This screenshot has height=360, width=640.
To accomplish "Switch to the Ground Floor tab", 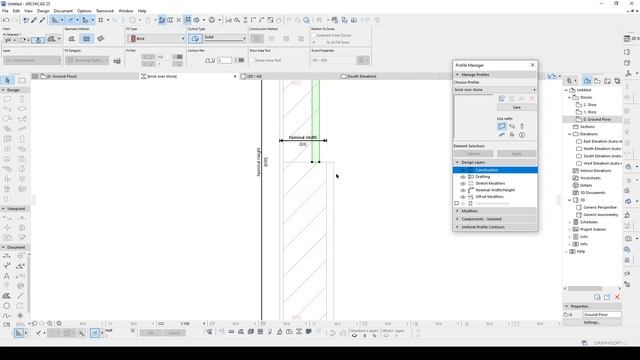I will (x=85, y=76).
